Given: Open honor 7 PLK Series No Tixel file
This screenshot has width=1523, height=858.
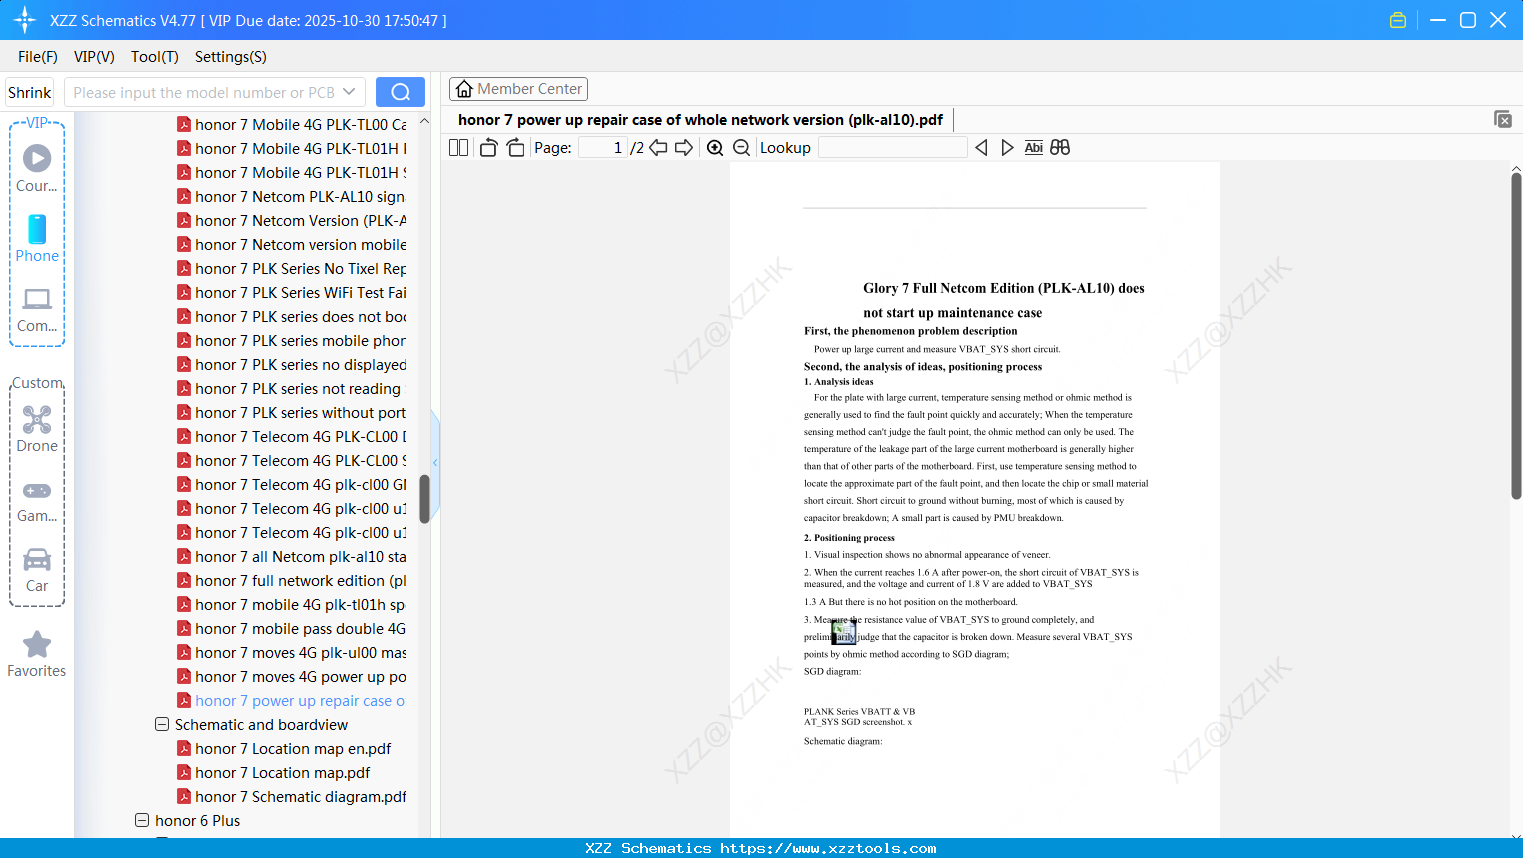Looking at the screenshot, I should click(291, 268).
